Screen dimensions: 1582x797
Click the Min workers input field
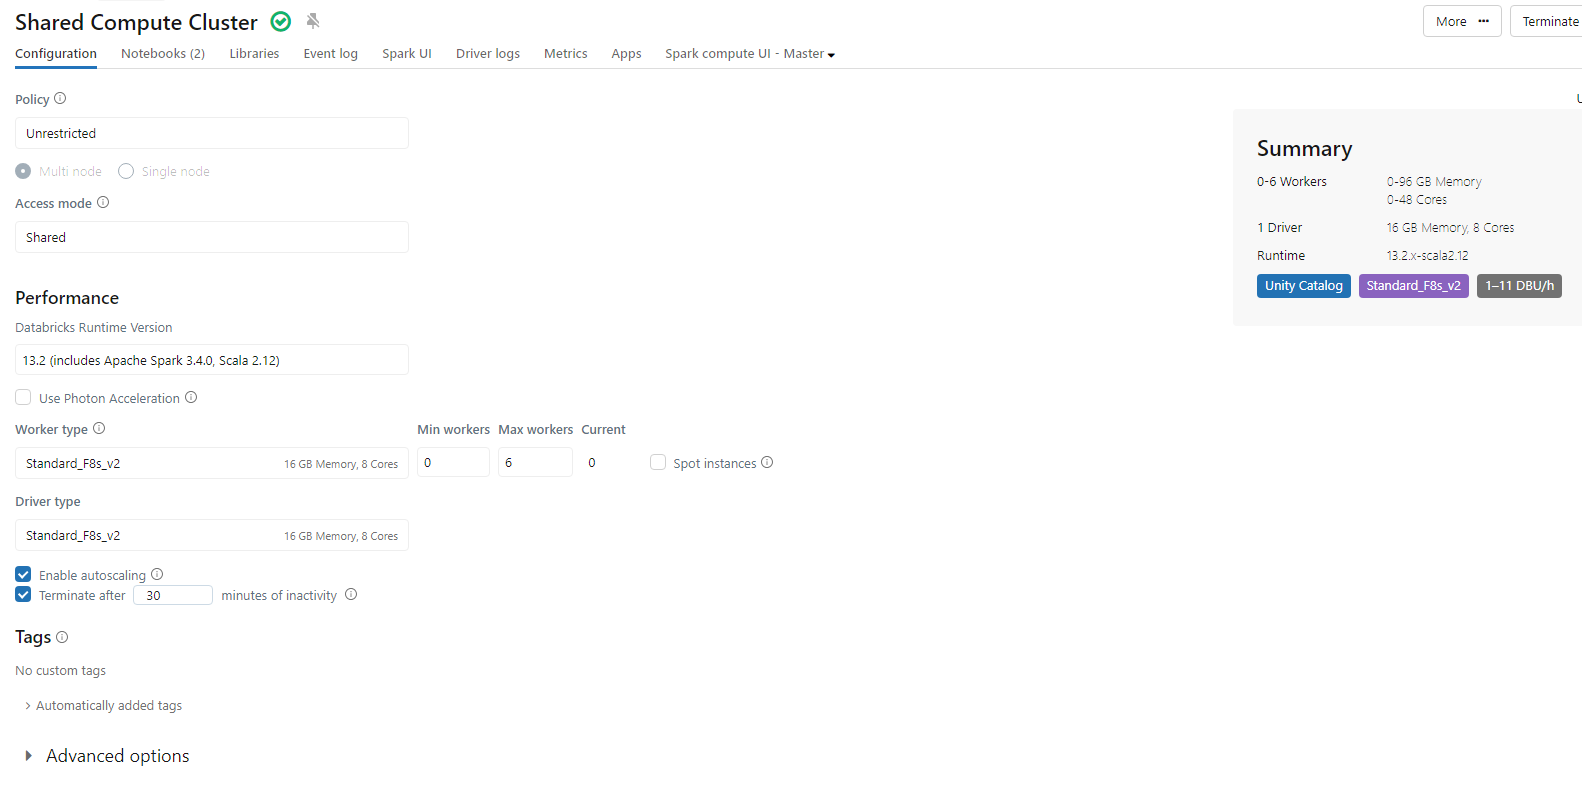pyautogui.click(x=454, y=462)
